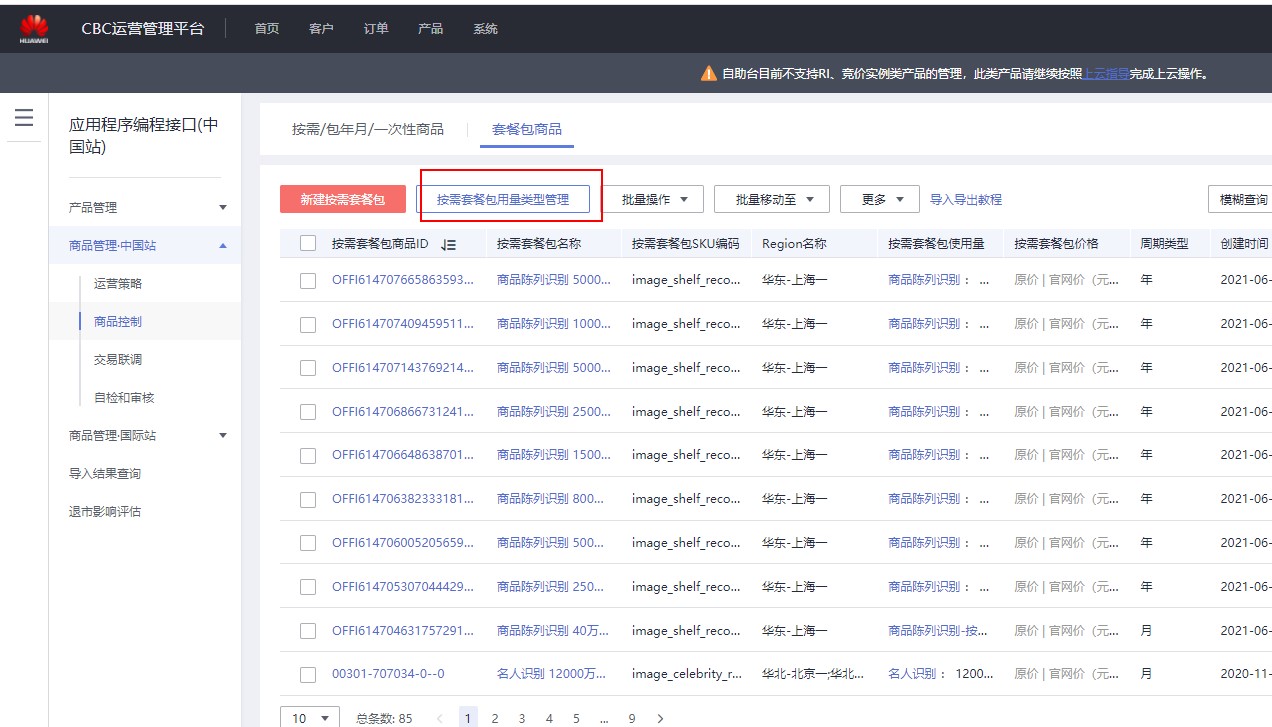Check the row OFFI614706005205659
Screen dimensions: 1272x727
point(308,543)
